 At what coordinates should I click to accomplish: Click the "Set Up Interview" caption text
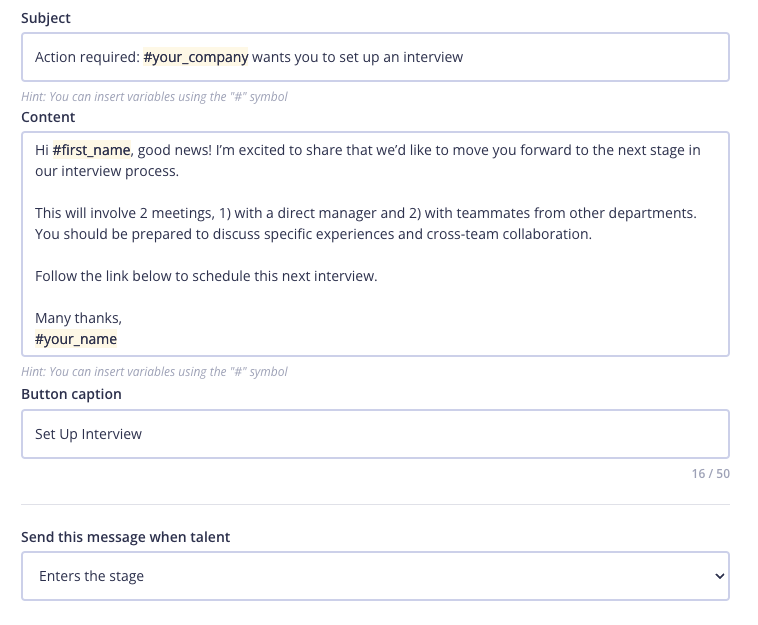pos(88,434)
